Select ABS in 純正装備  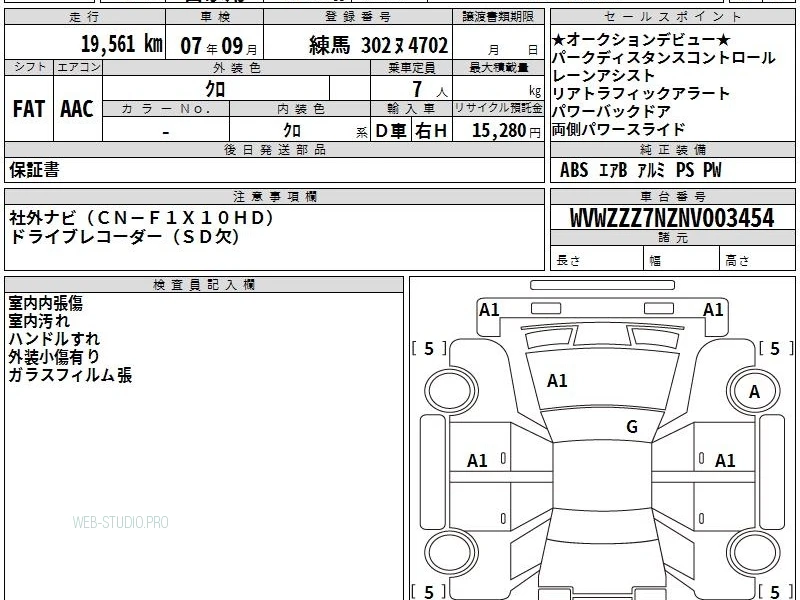[574, 170]
